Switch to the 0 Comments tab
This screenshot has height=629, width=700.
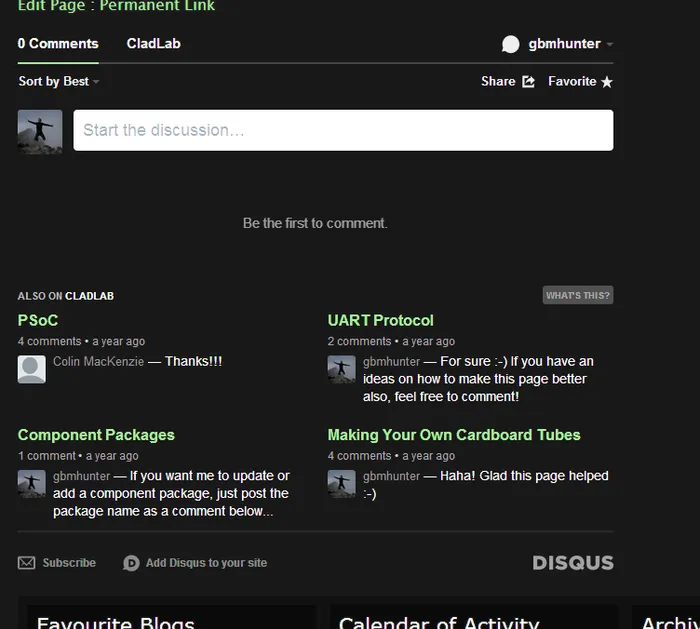coord(58,44)
